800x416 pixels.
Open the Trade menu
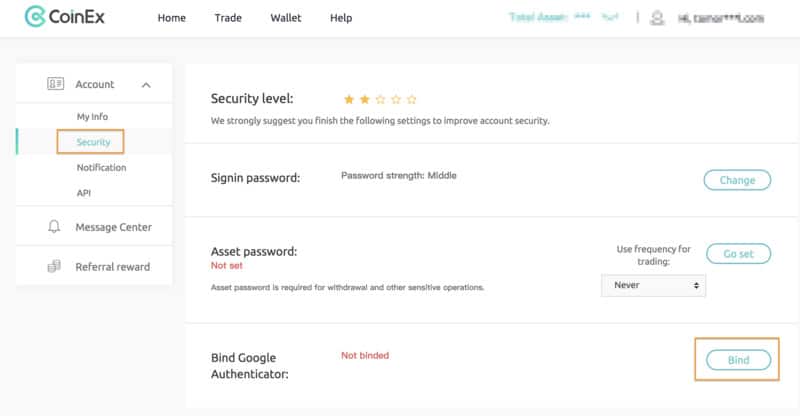[x=228, y=18]
